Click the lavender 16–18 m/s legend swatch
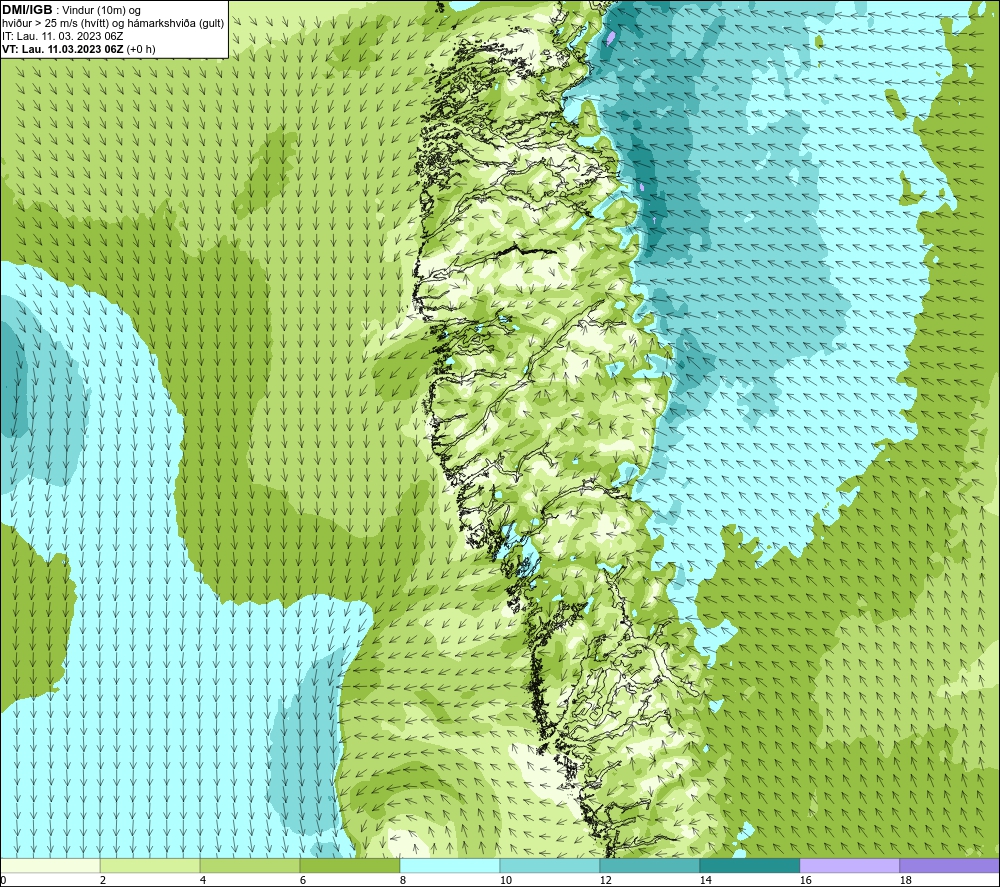Image resolution: width=1000 pixels, height=887 pixels. tap(849, 865)
